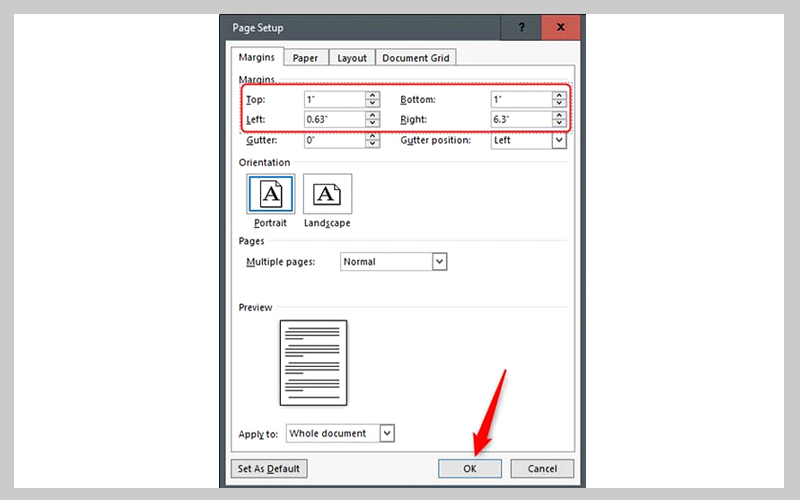Expand the Gutter position dropdown
Screen dimensions: 800x500
pyautogui.click(x=559, y=140)
